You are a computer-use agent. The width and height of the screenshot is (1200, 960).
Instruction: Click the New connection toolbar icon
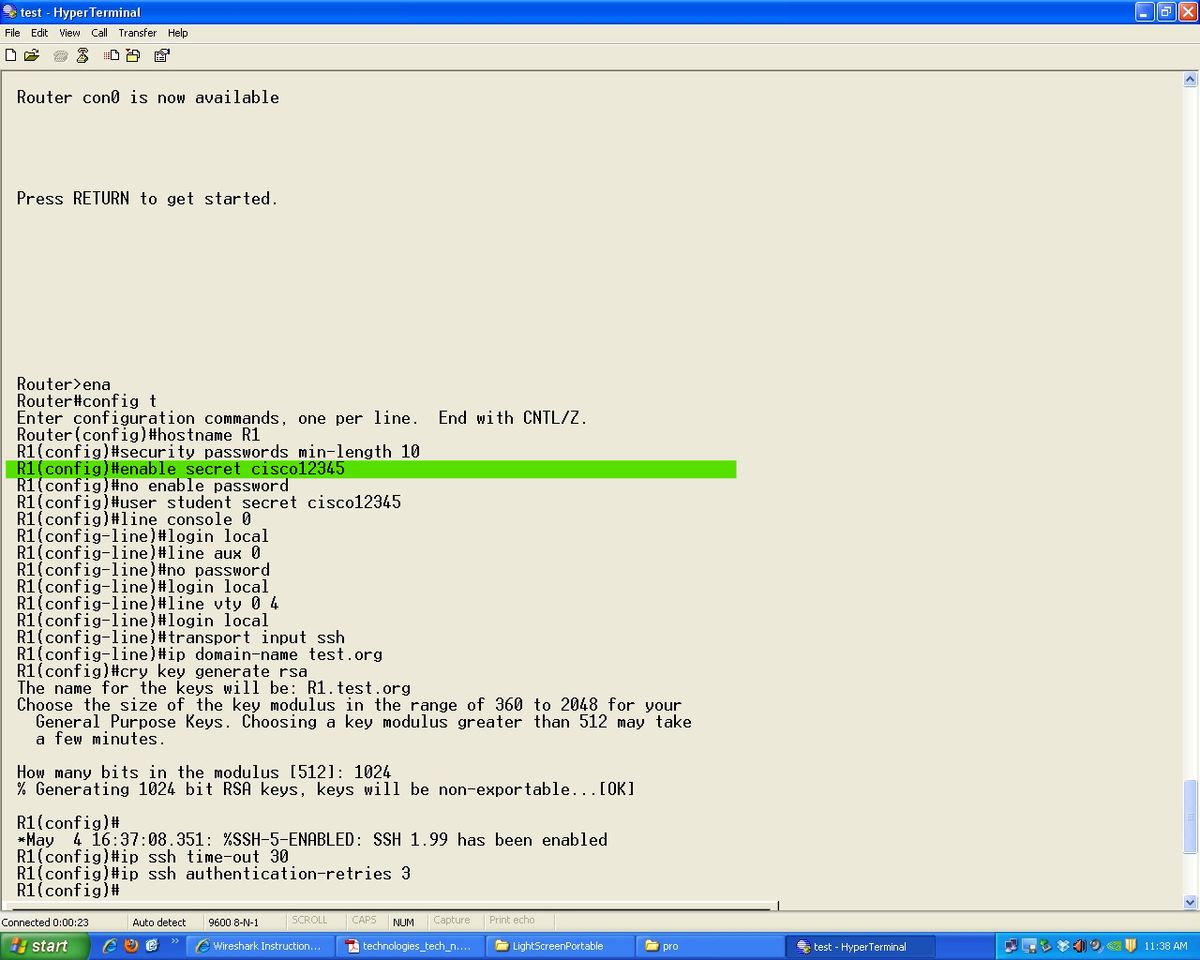11,56
